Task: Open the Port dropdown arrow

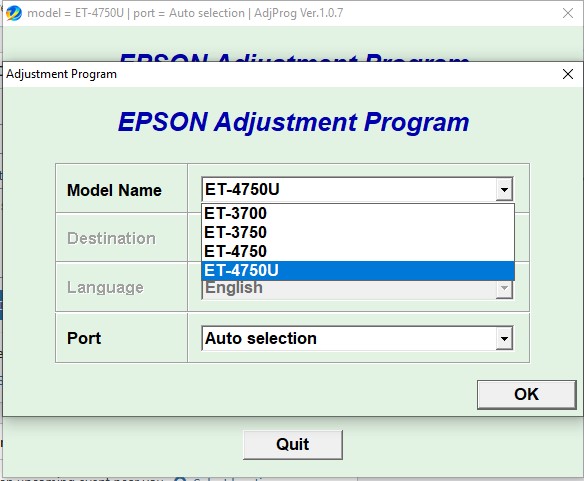Action: point(504,339)
